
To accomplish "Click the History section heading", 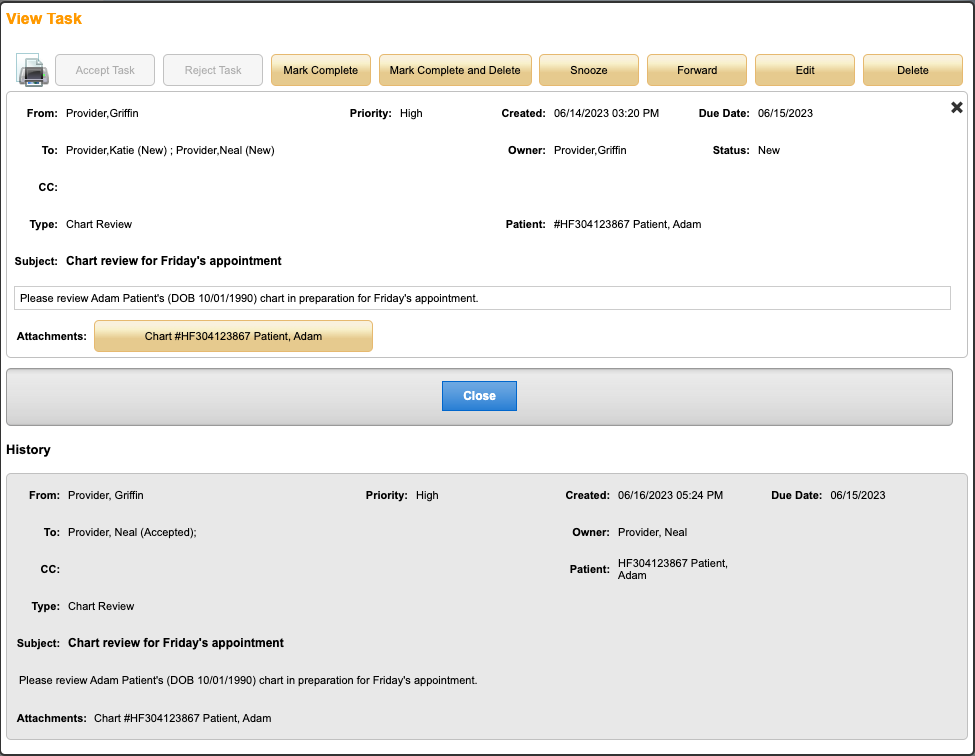I will 29,450.
